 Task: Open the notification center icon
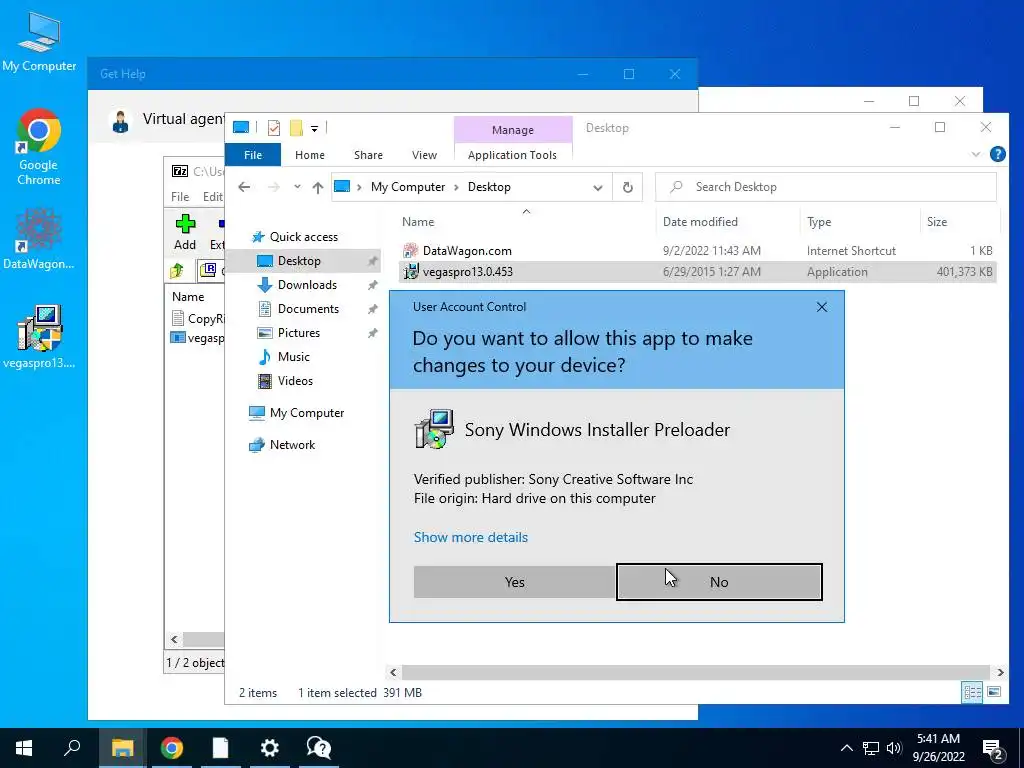point(993,749)
